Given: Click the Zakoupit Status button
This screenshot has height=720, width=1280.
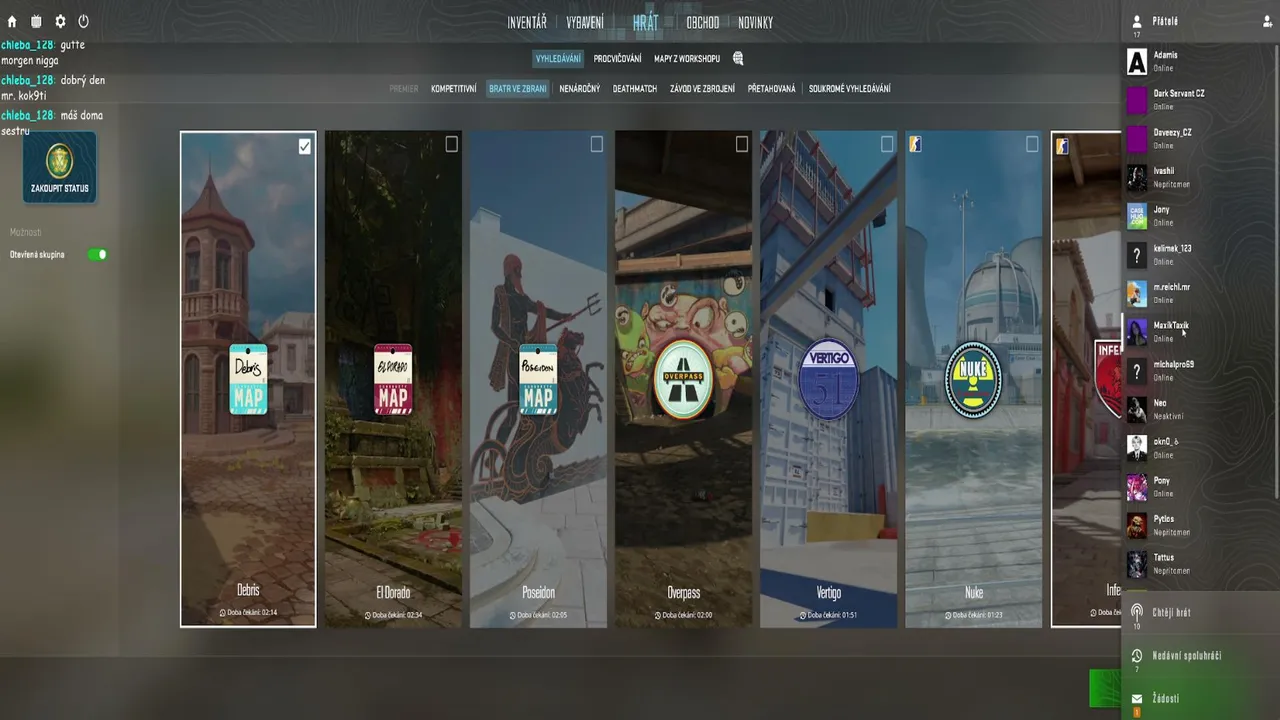Looking at the screenshot, I should (60, 167).
